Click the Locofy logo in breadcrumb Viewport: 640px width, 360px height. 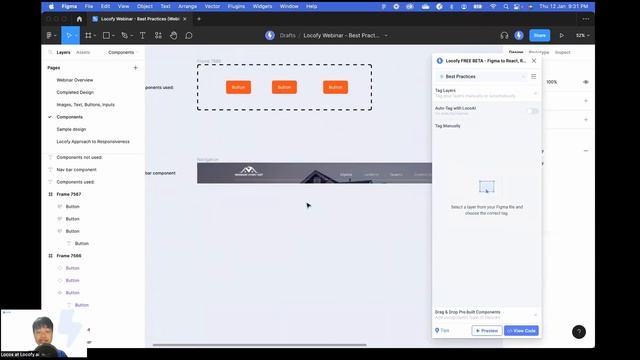[270, 36]
